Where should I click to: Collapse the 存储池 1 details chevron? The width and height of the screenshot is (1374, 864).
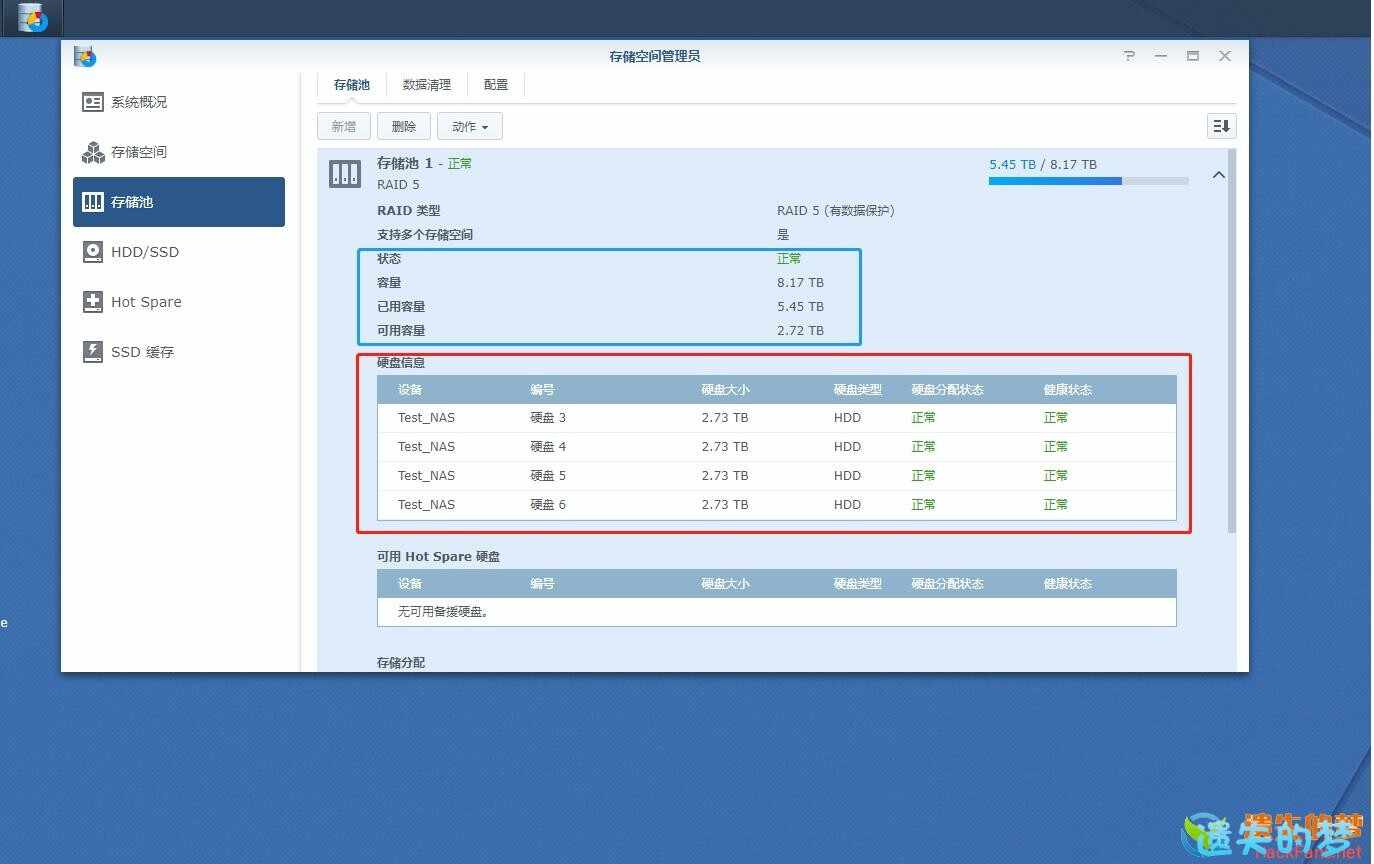[x=1218, y=175]
